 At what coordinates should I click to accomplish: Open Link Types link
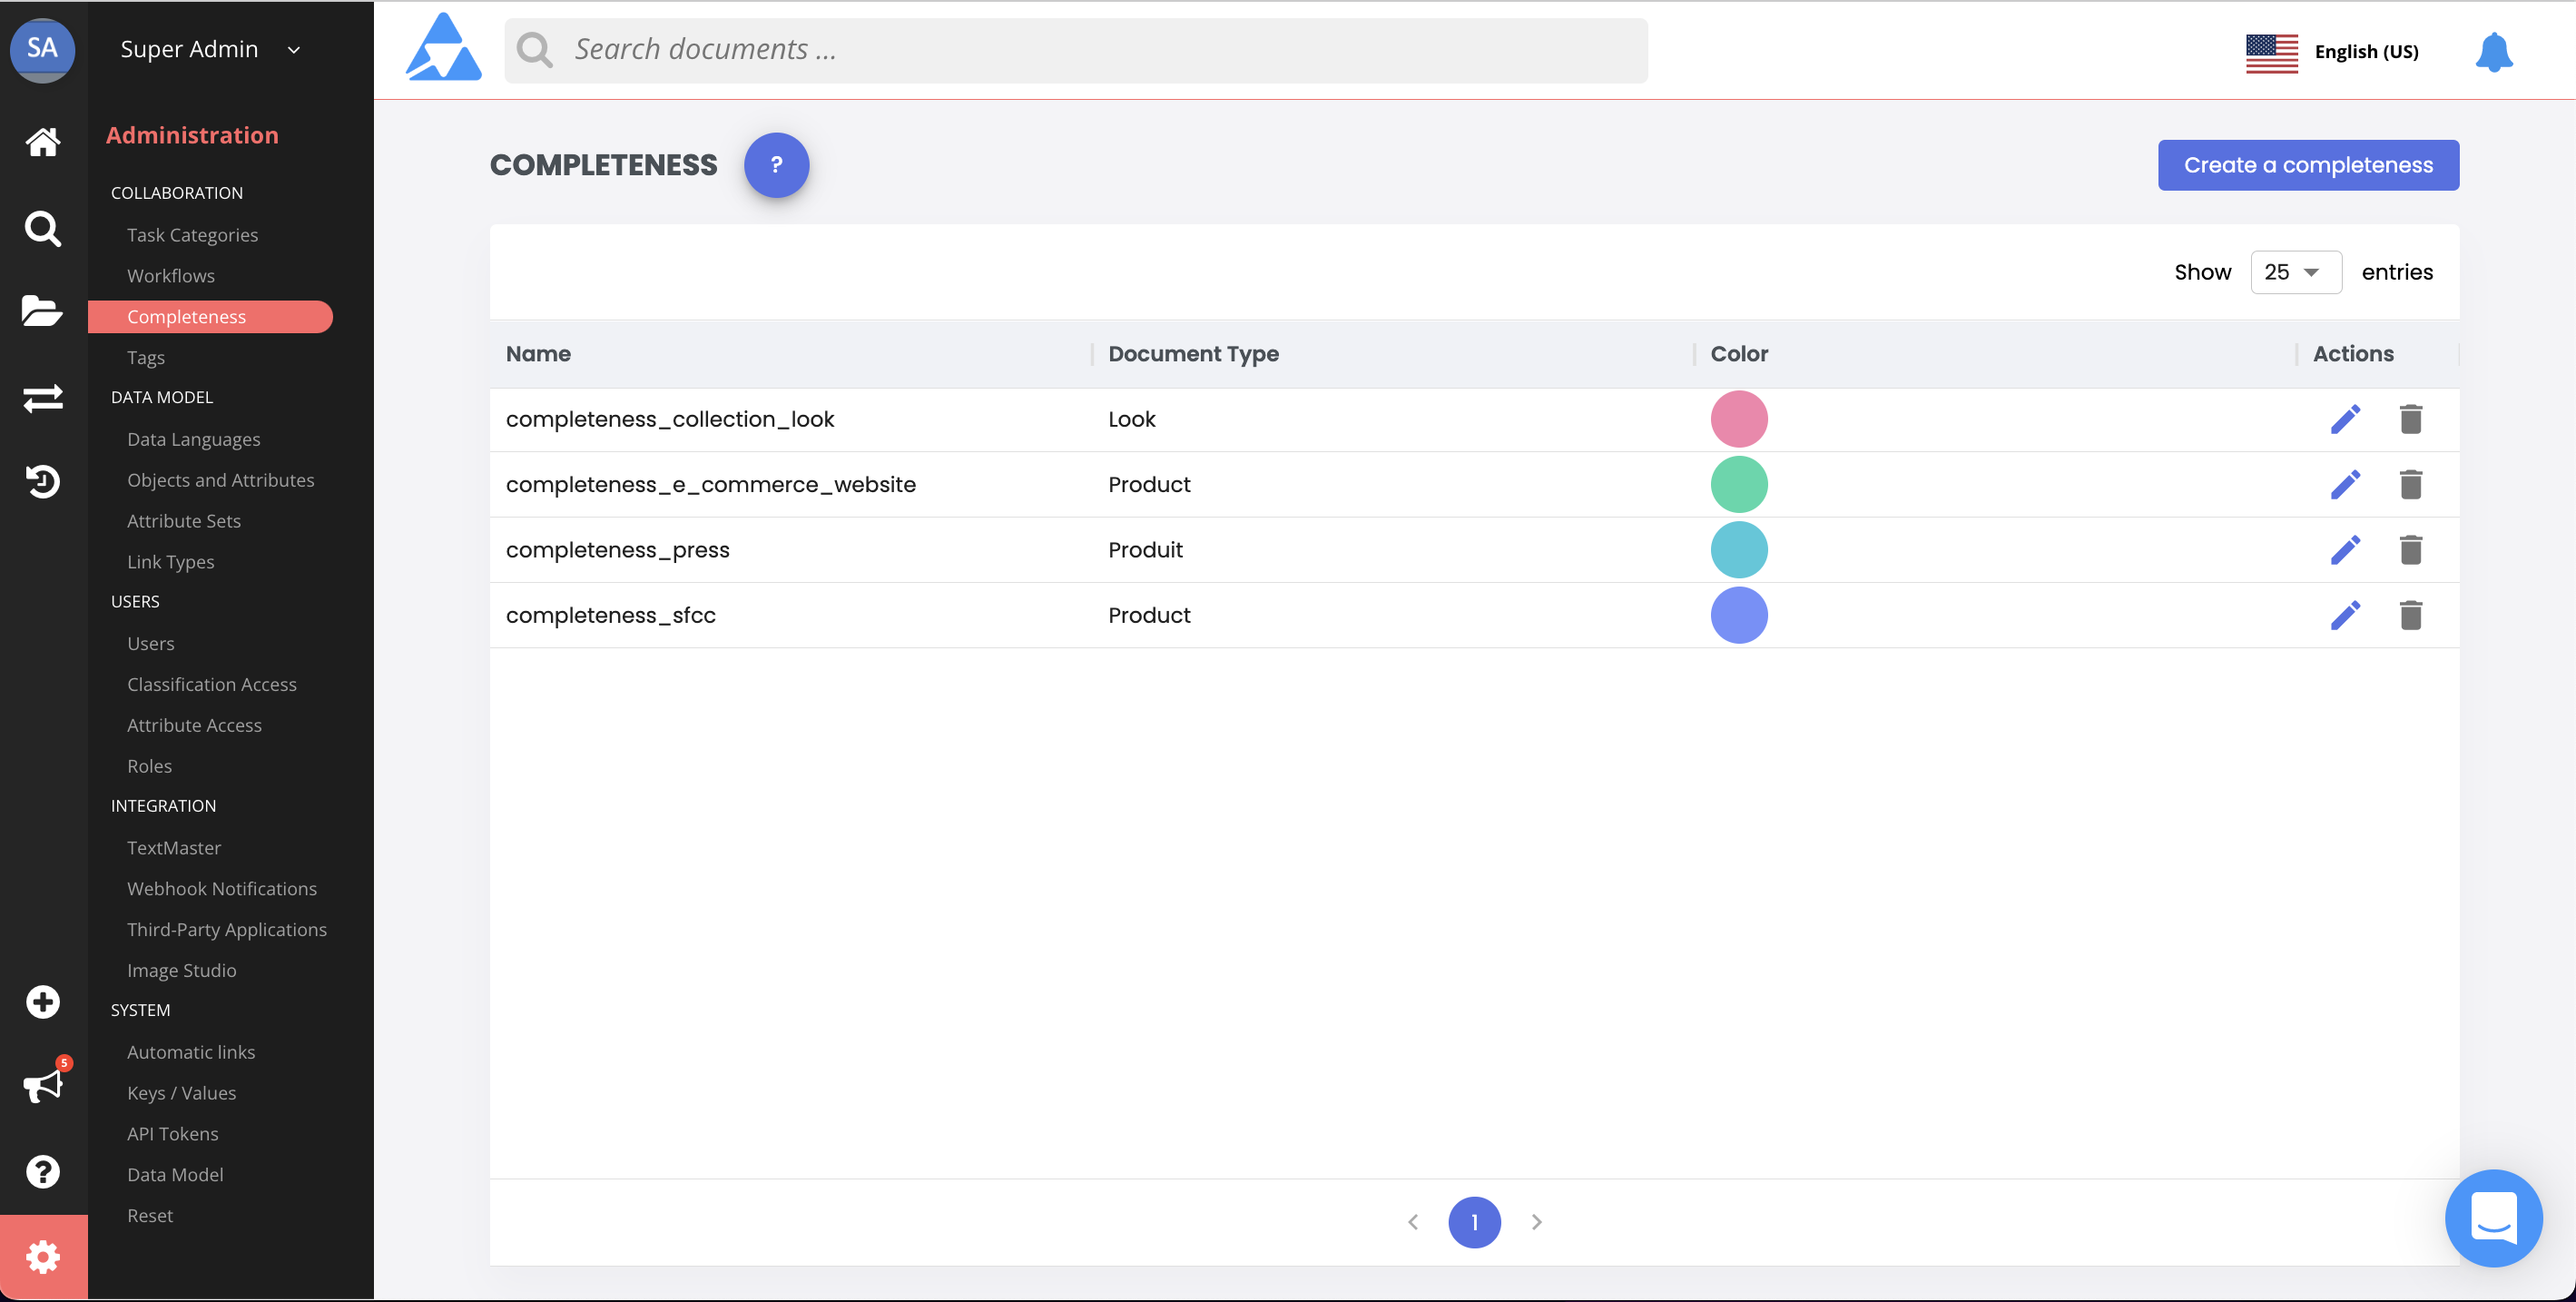click(x=171, y=562)
